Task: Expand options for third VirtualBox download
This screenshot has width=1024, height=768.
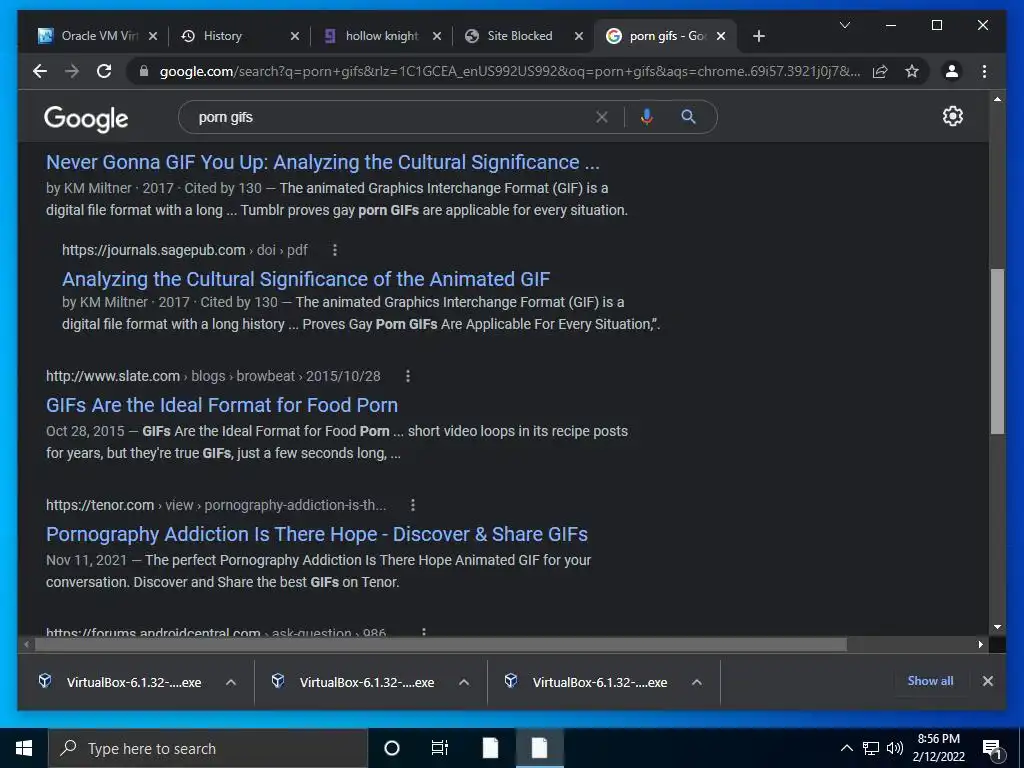Action: (697, 682)
